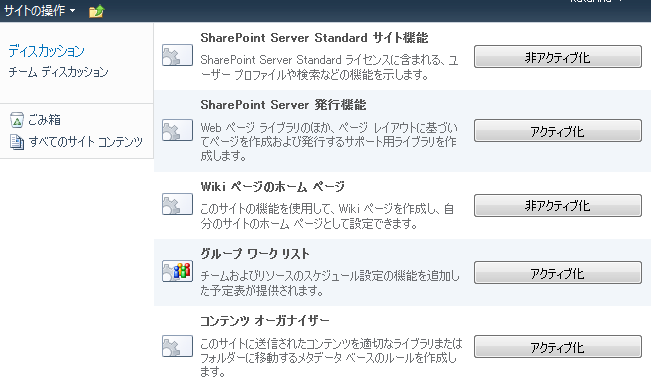Deactivate SharePoint Server Standard サイト機能
The image size is (651, 382).
tap(558, 57)
